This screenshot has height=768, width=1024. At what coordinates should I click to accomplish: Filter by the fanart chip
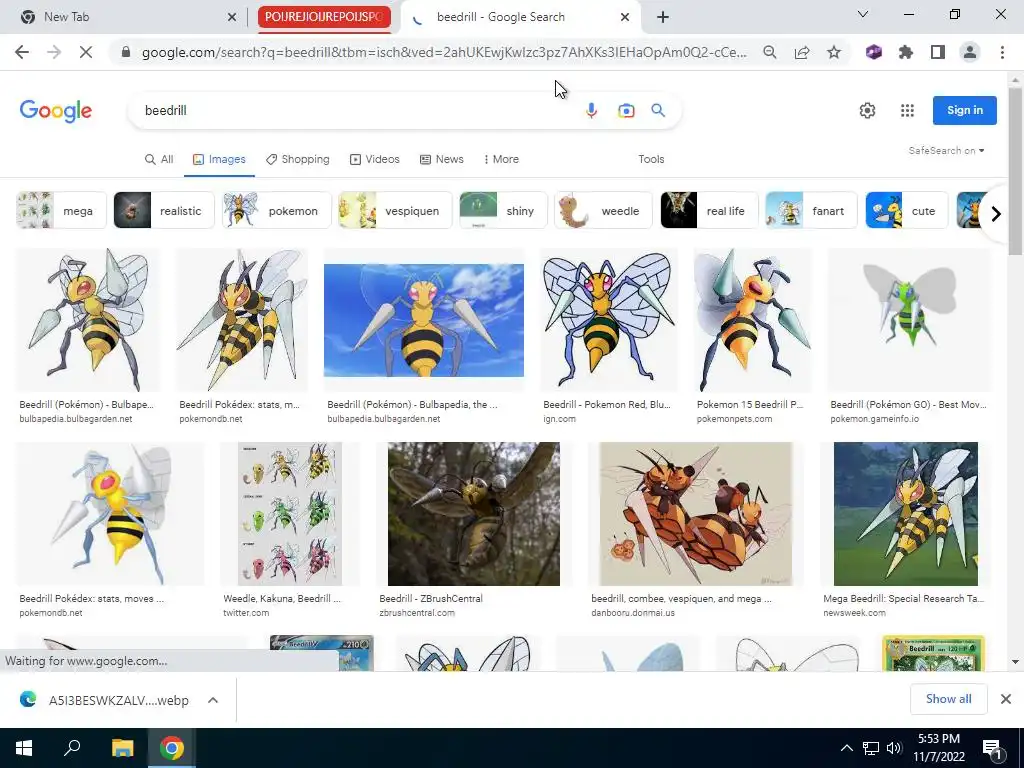tap(811, 210)
